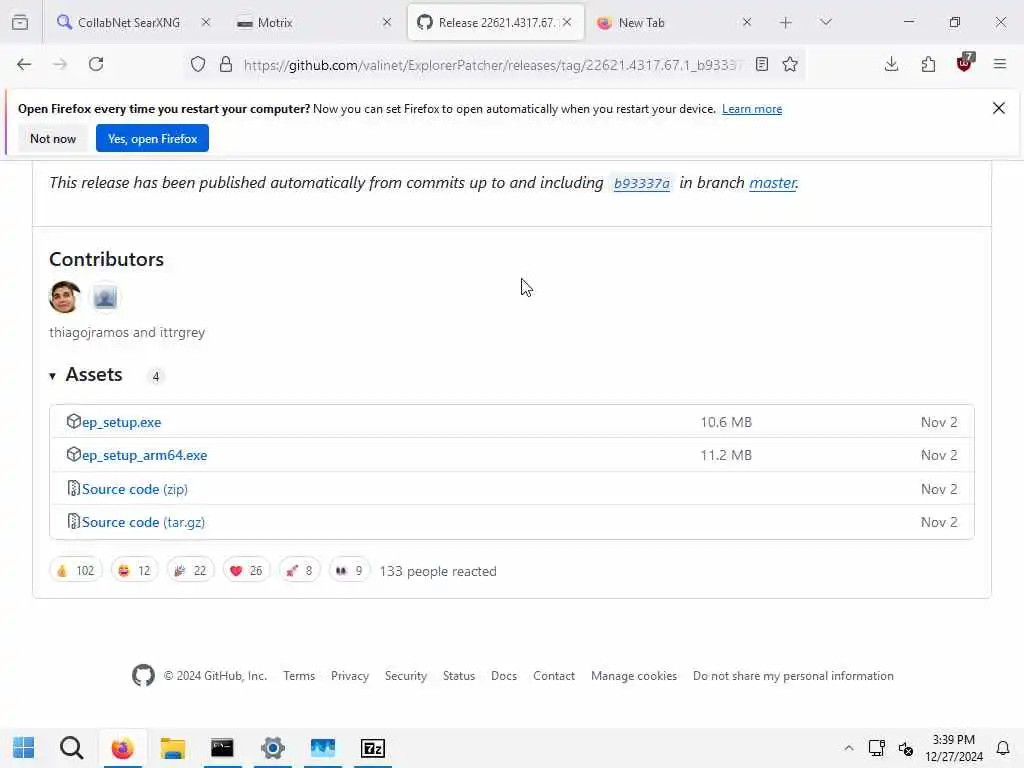Viewport: 1024px width, 768px height.
Task: Download ep_setup_arm64.exe
Action: 144,455
